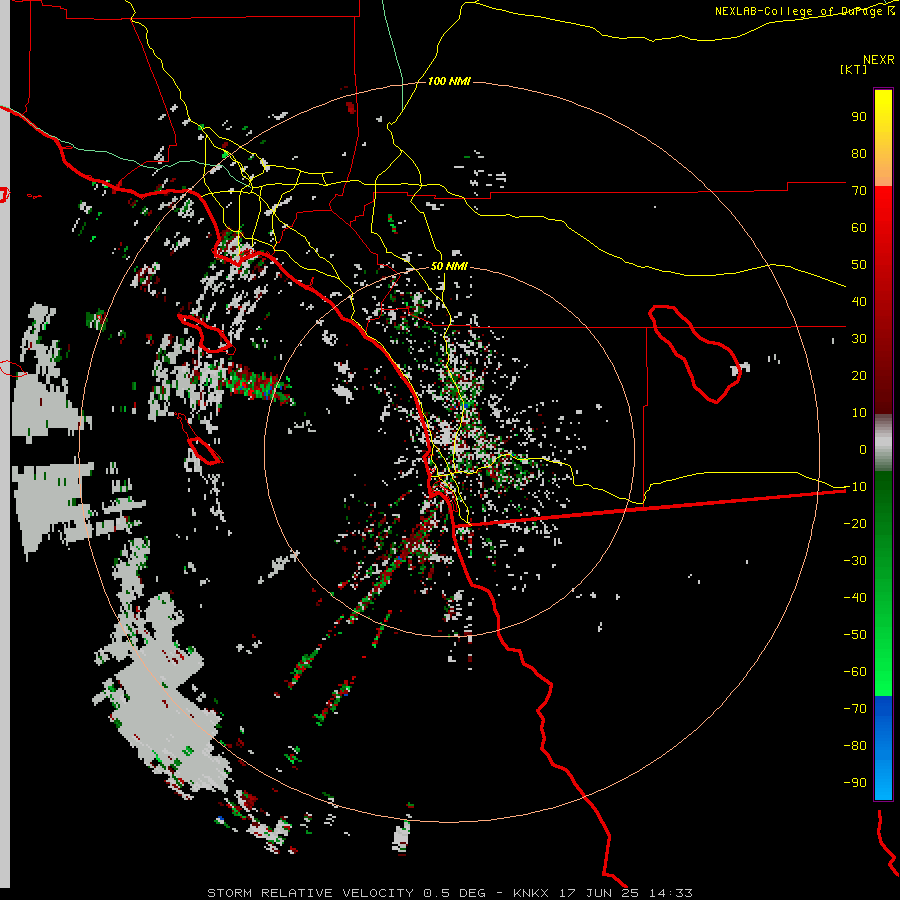Click the '50 NMI' range ring label

[x=449, y=266]
